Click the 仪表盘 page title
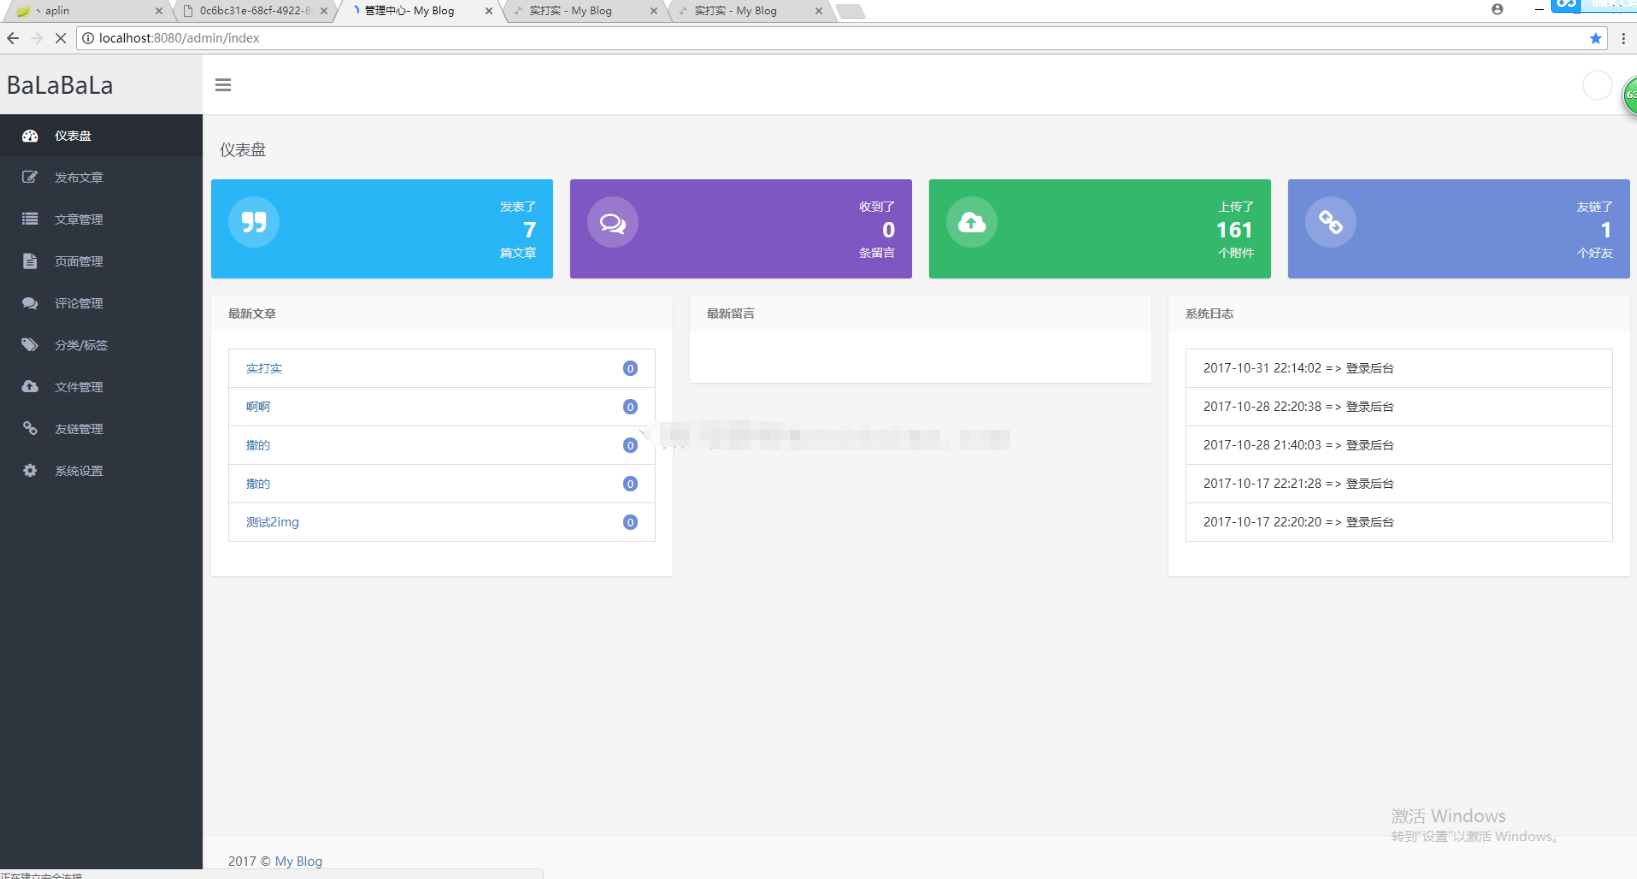The image size is (1637, 879). [243, 150]
